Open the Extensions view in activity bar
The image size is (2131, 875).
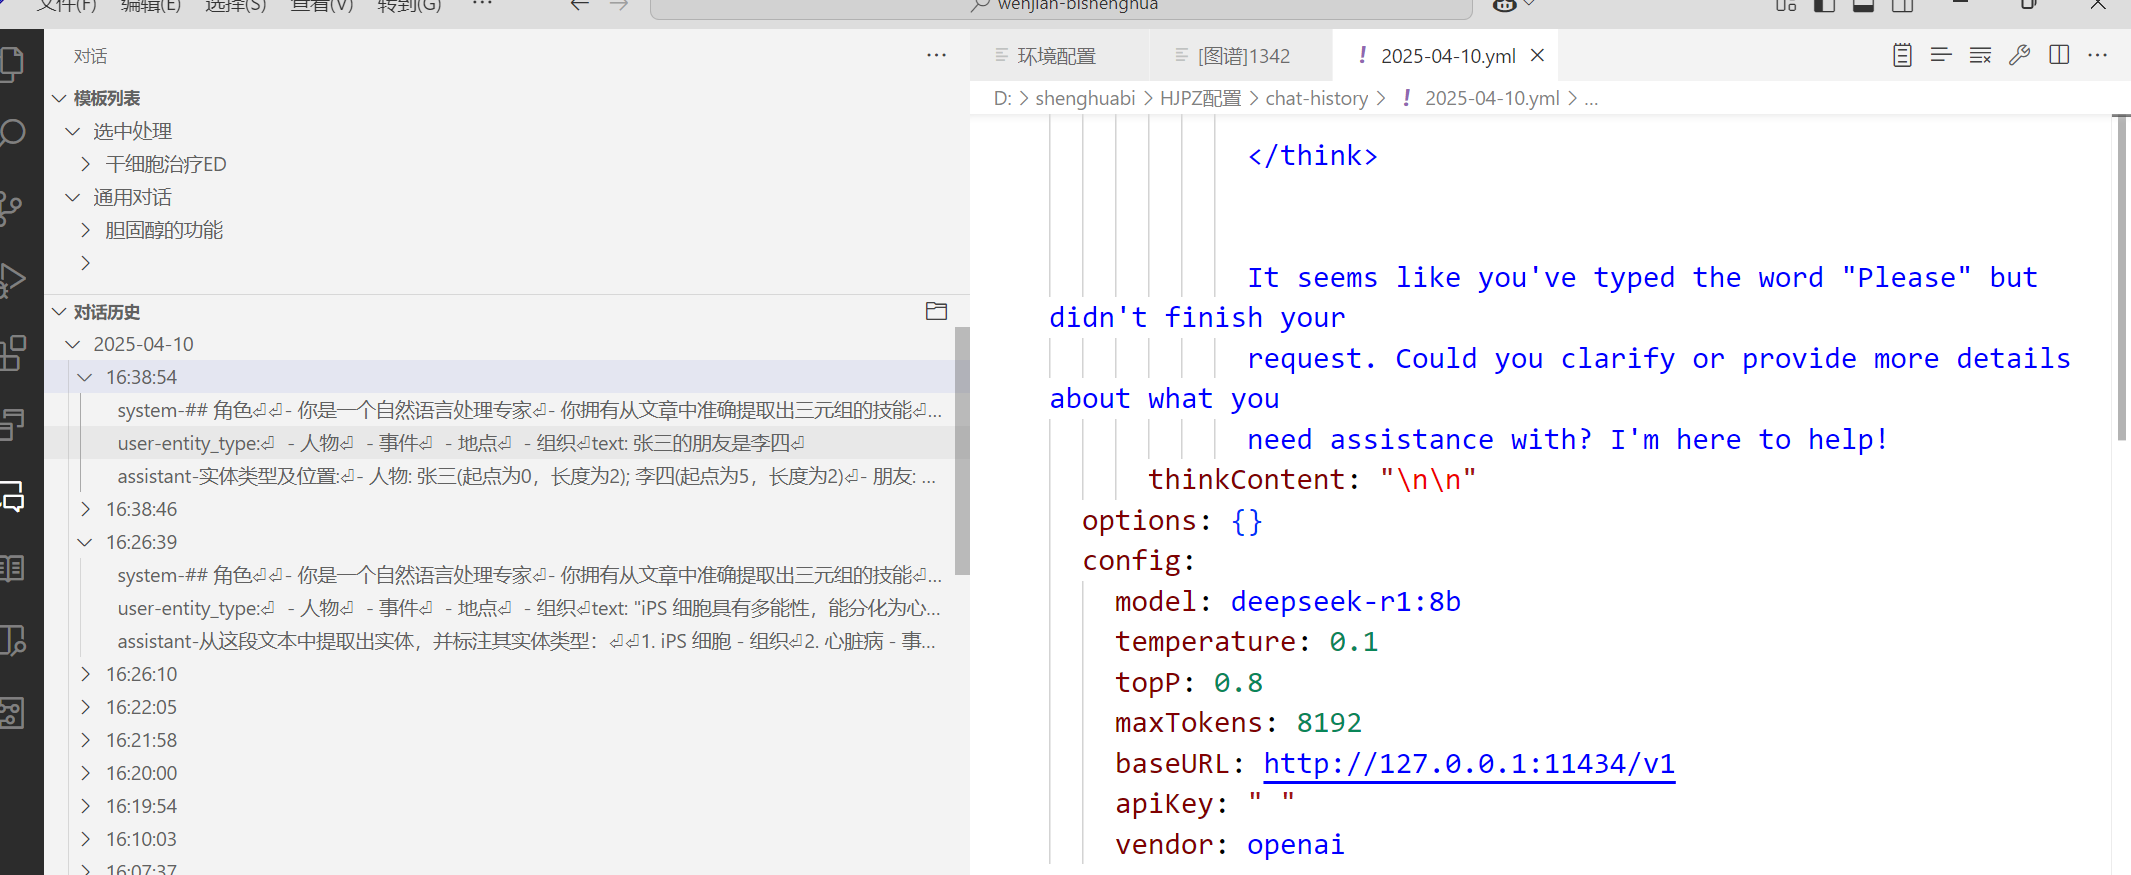[13, 352]
